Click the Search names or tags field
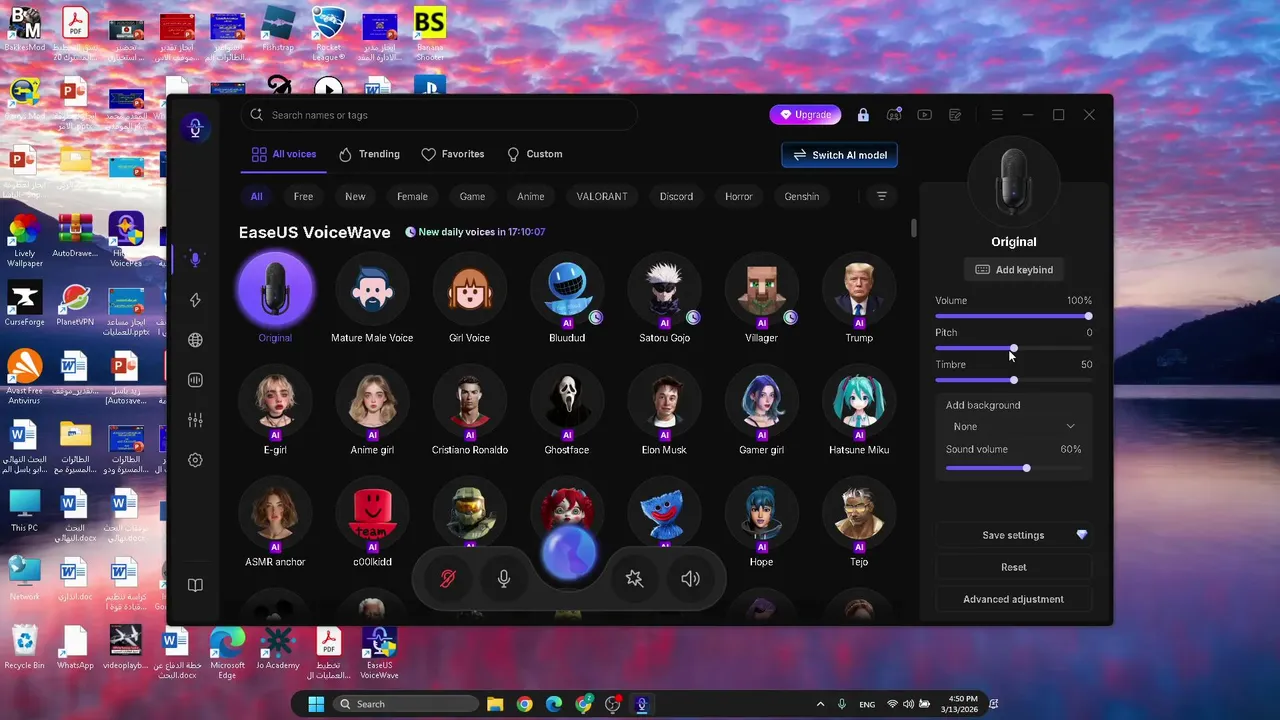This screenshot has height=720, width=1280. 439,115
